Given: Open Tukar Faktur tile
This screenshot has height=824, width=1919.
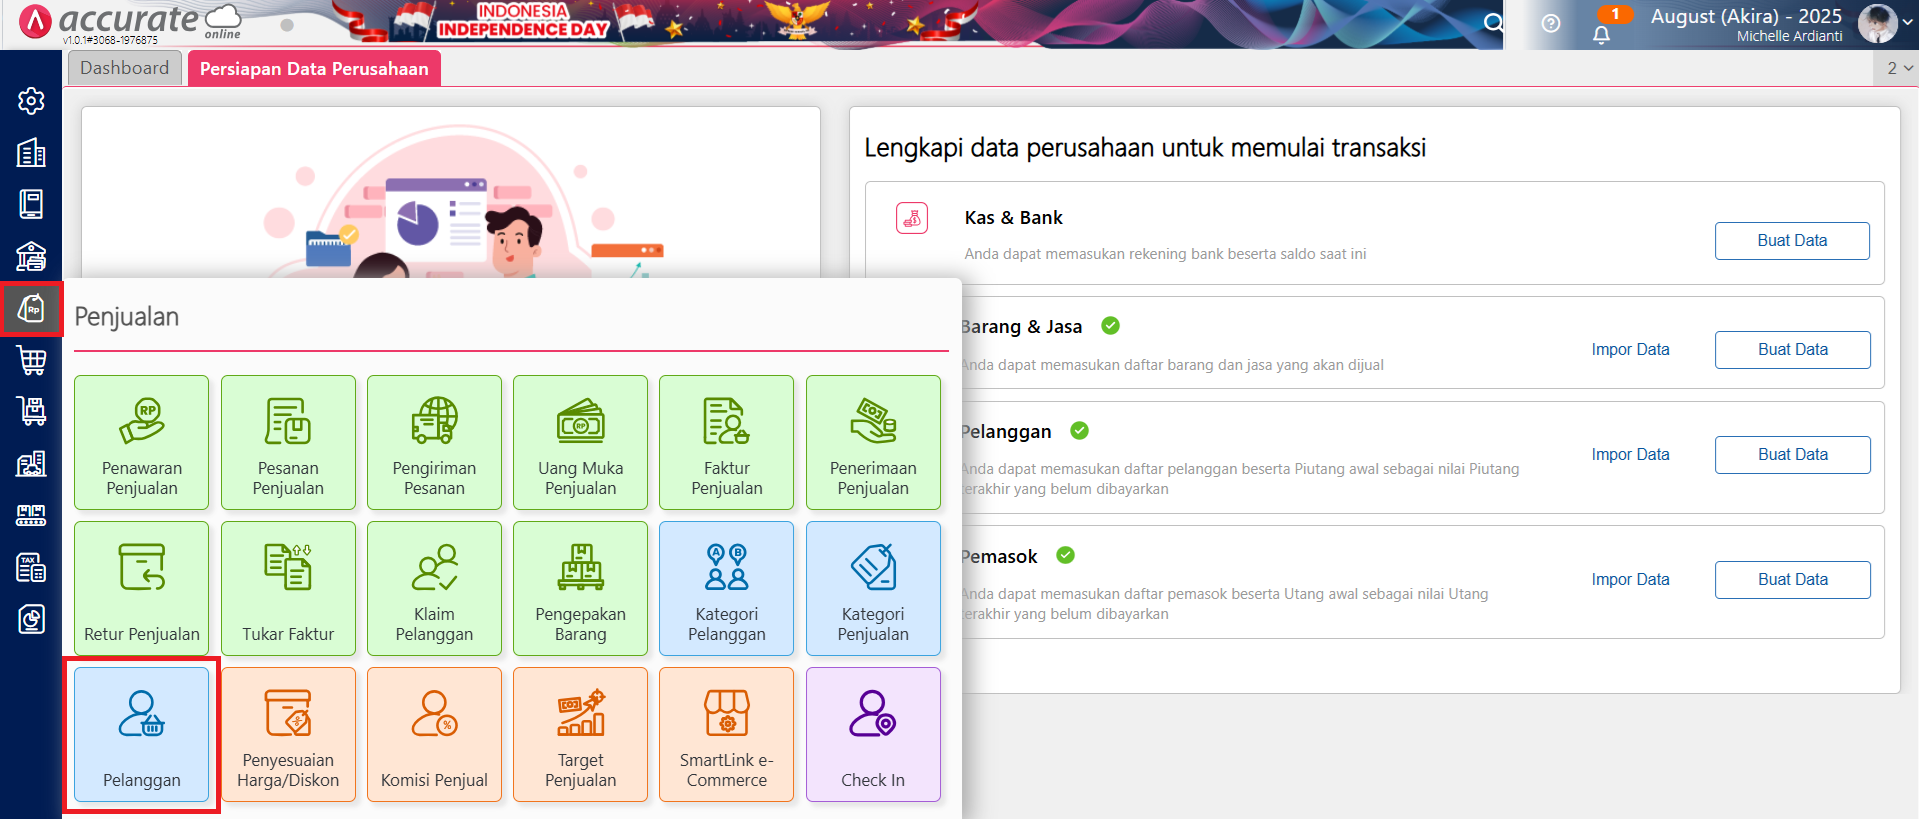Looking at the screenshot, I should pyautogui.click(x=288, y=589).
